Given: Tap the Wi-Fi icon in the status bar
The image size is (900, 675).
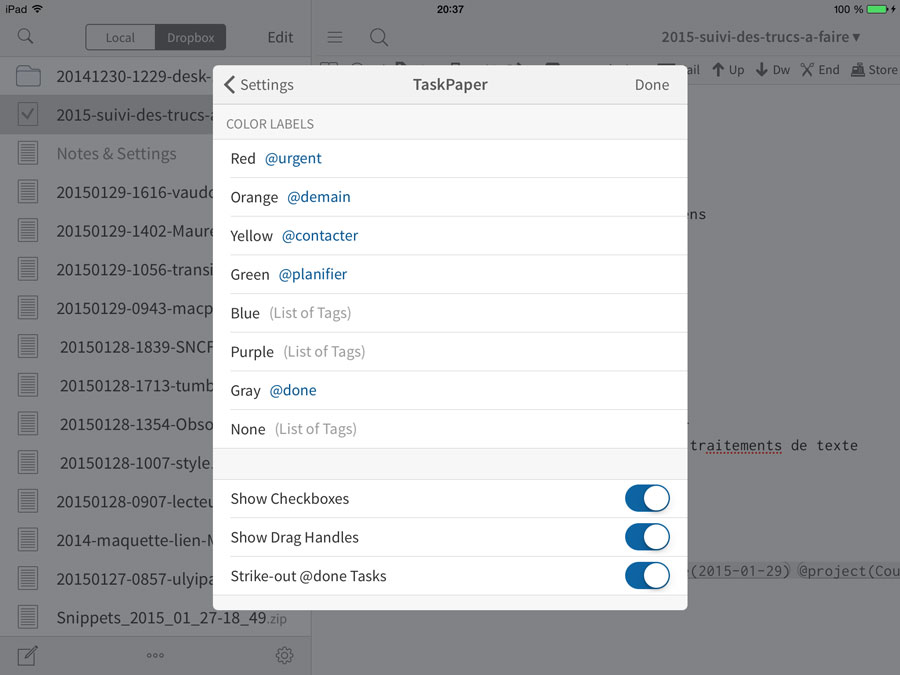Looking at the screenshot, I should pyautogui.click(x=37, y=9).
